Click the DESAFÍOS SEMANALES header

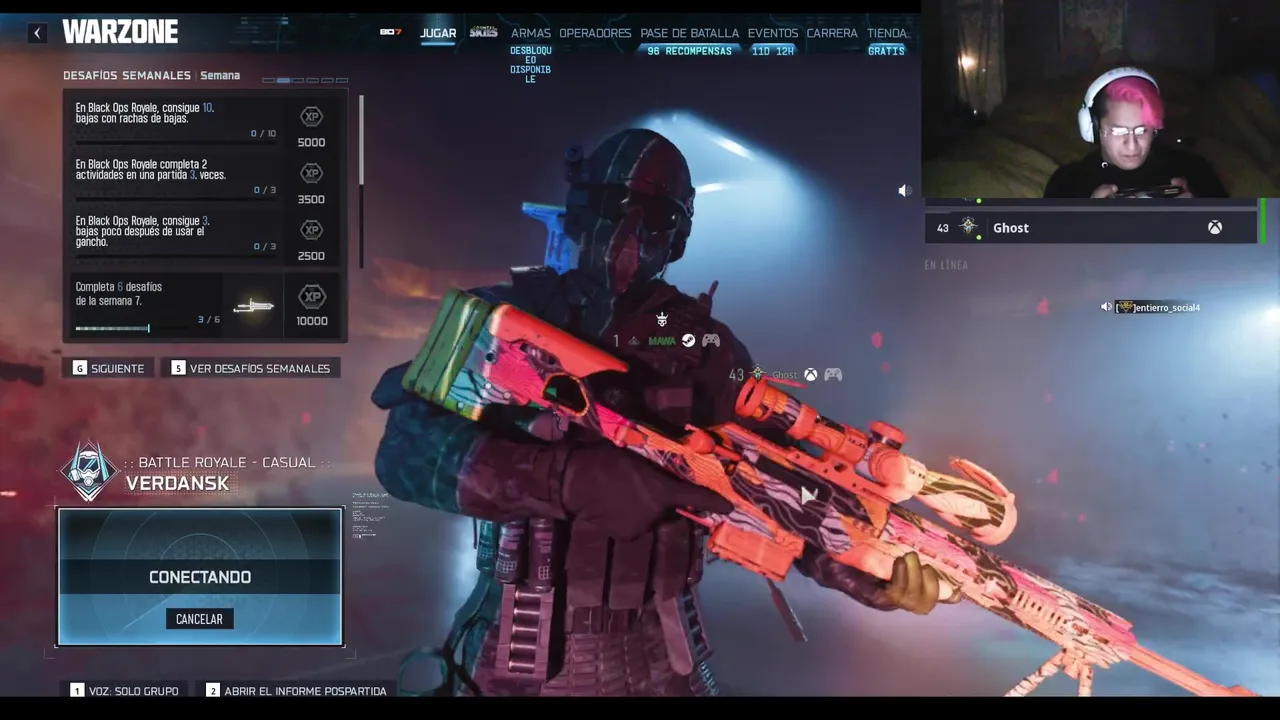coord(127,76)
